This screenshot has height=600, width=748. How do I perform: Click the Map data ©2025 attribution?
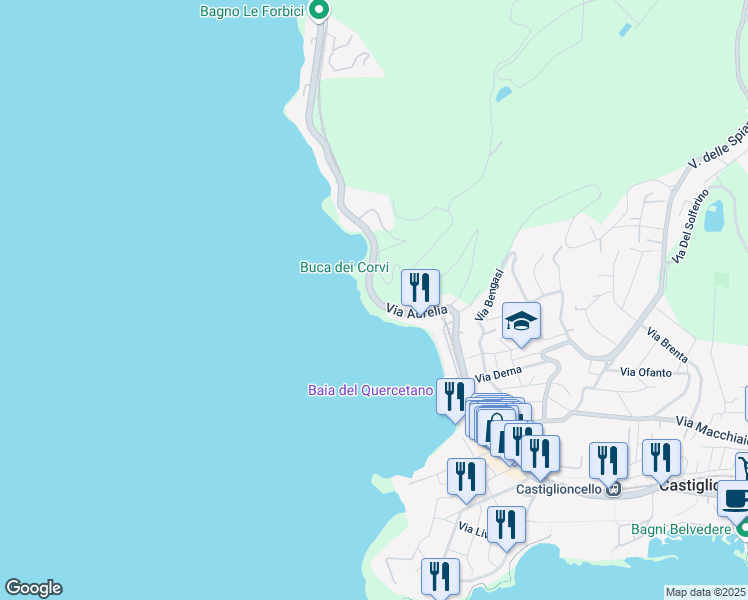(705, 592)
